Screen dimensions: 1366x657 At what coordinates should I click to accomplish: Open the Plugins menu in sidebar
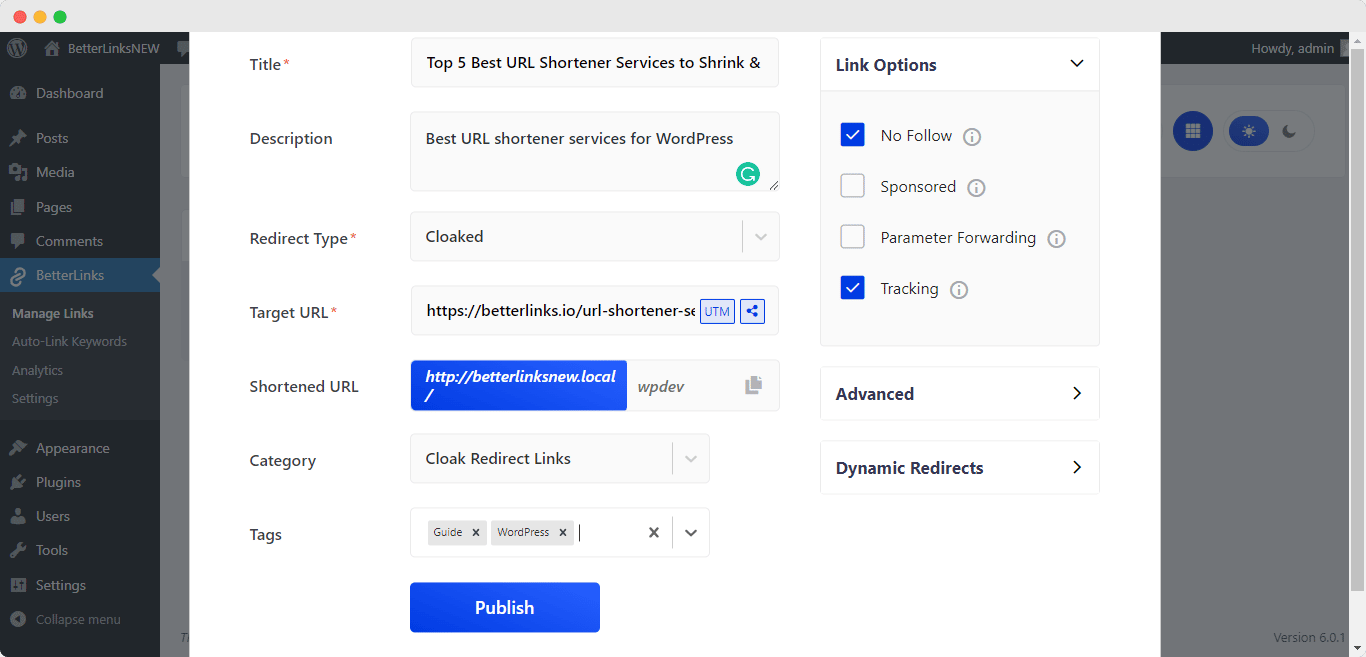point(58,482)
